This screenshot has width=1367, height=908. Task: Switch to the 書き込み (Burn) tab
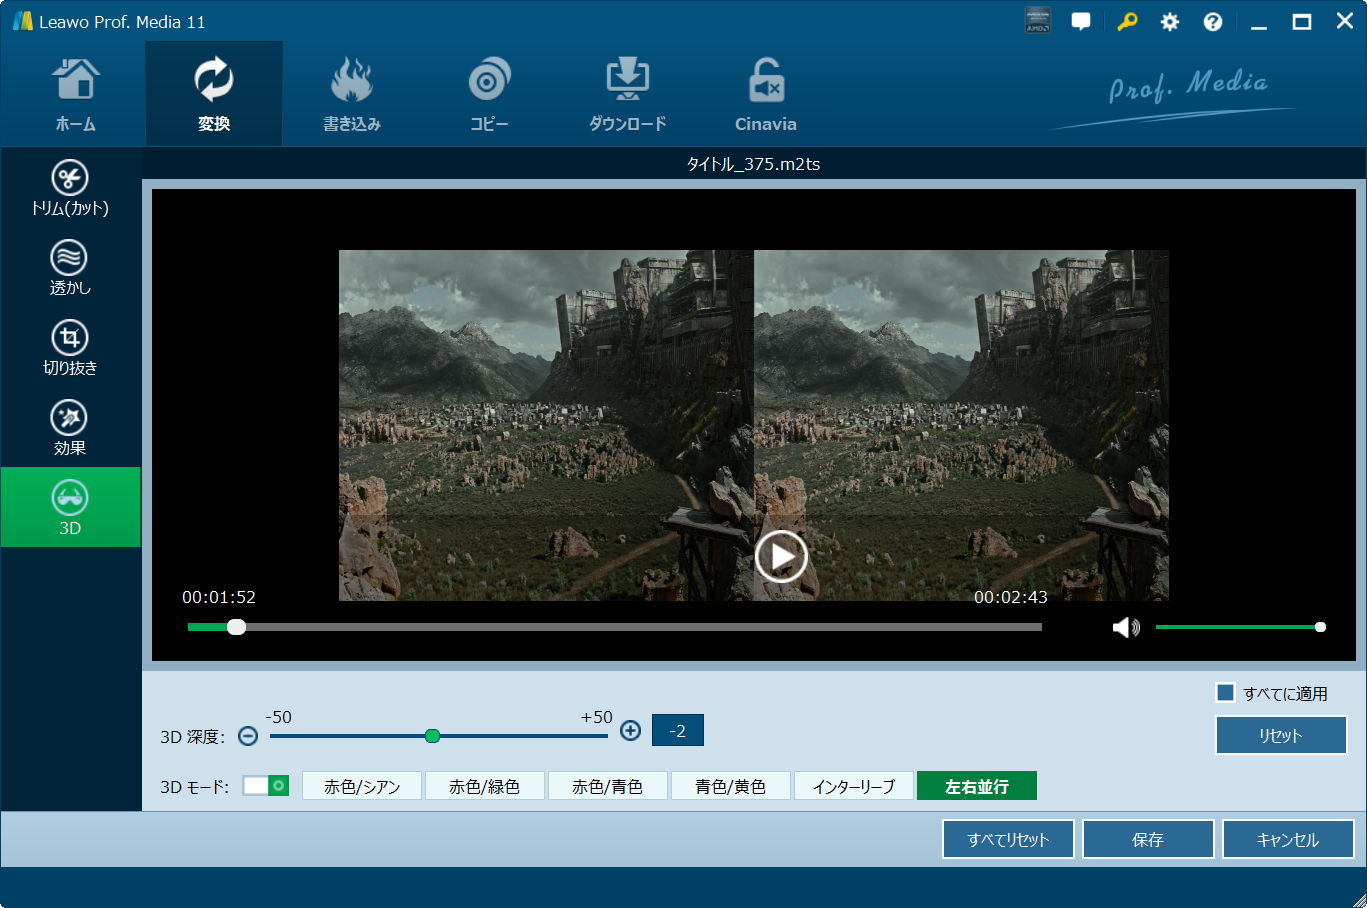point(351,95)
